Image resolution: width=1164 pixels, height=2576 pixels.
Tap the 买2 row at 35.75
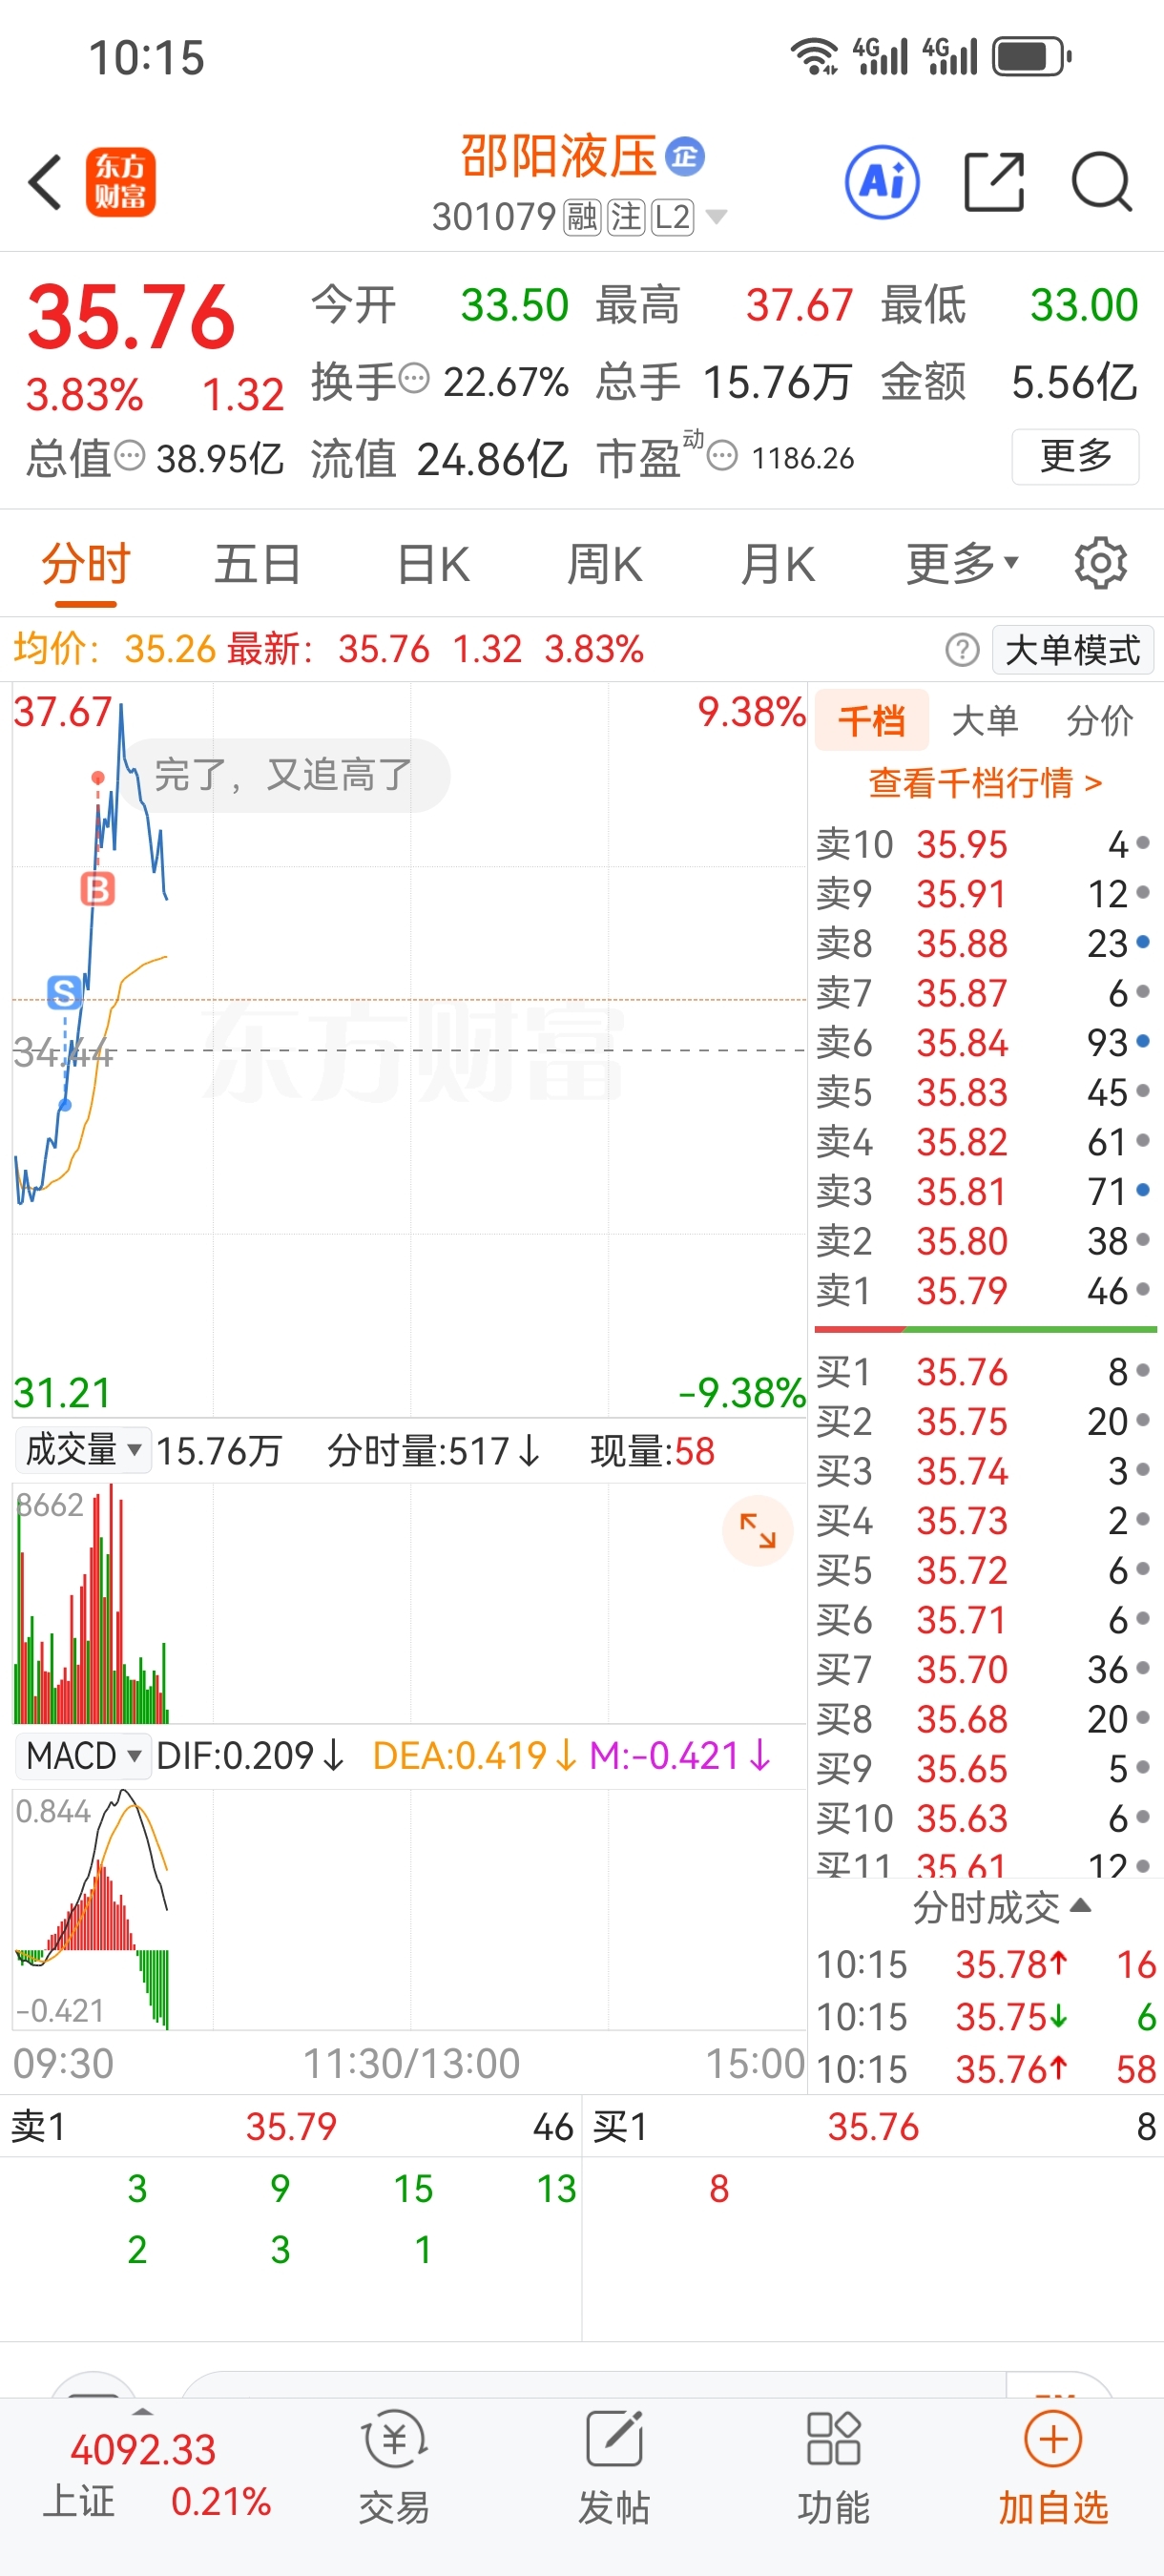point(984,1421)
